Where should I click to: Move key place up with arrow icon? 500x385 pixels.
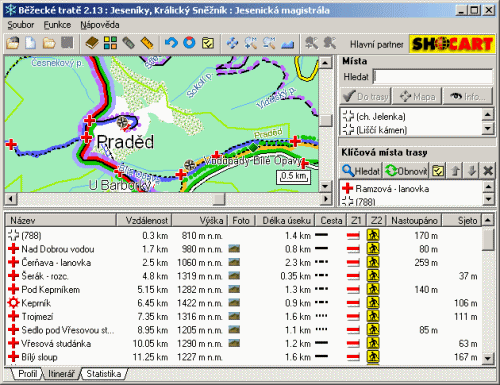click(x=455, y=171)
